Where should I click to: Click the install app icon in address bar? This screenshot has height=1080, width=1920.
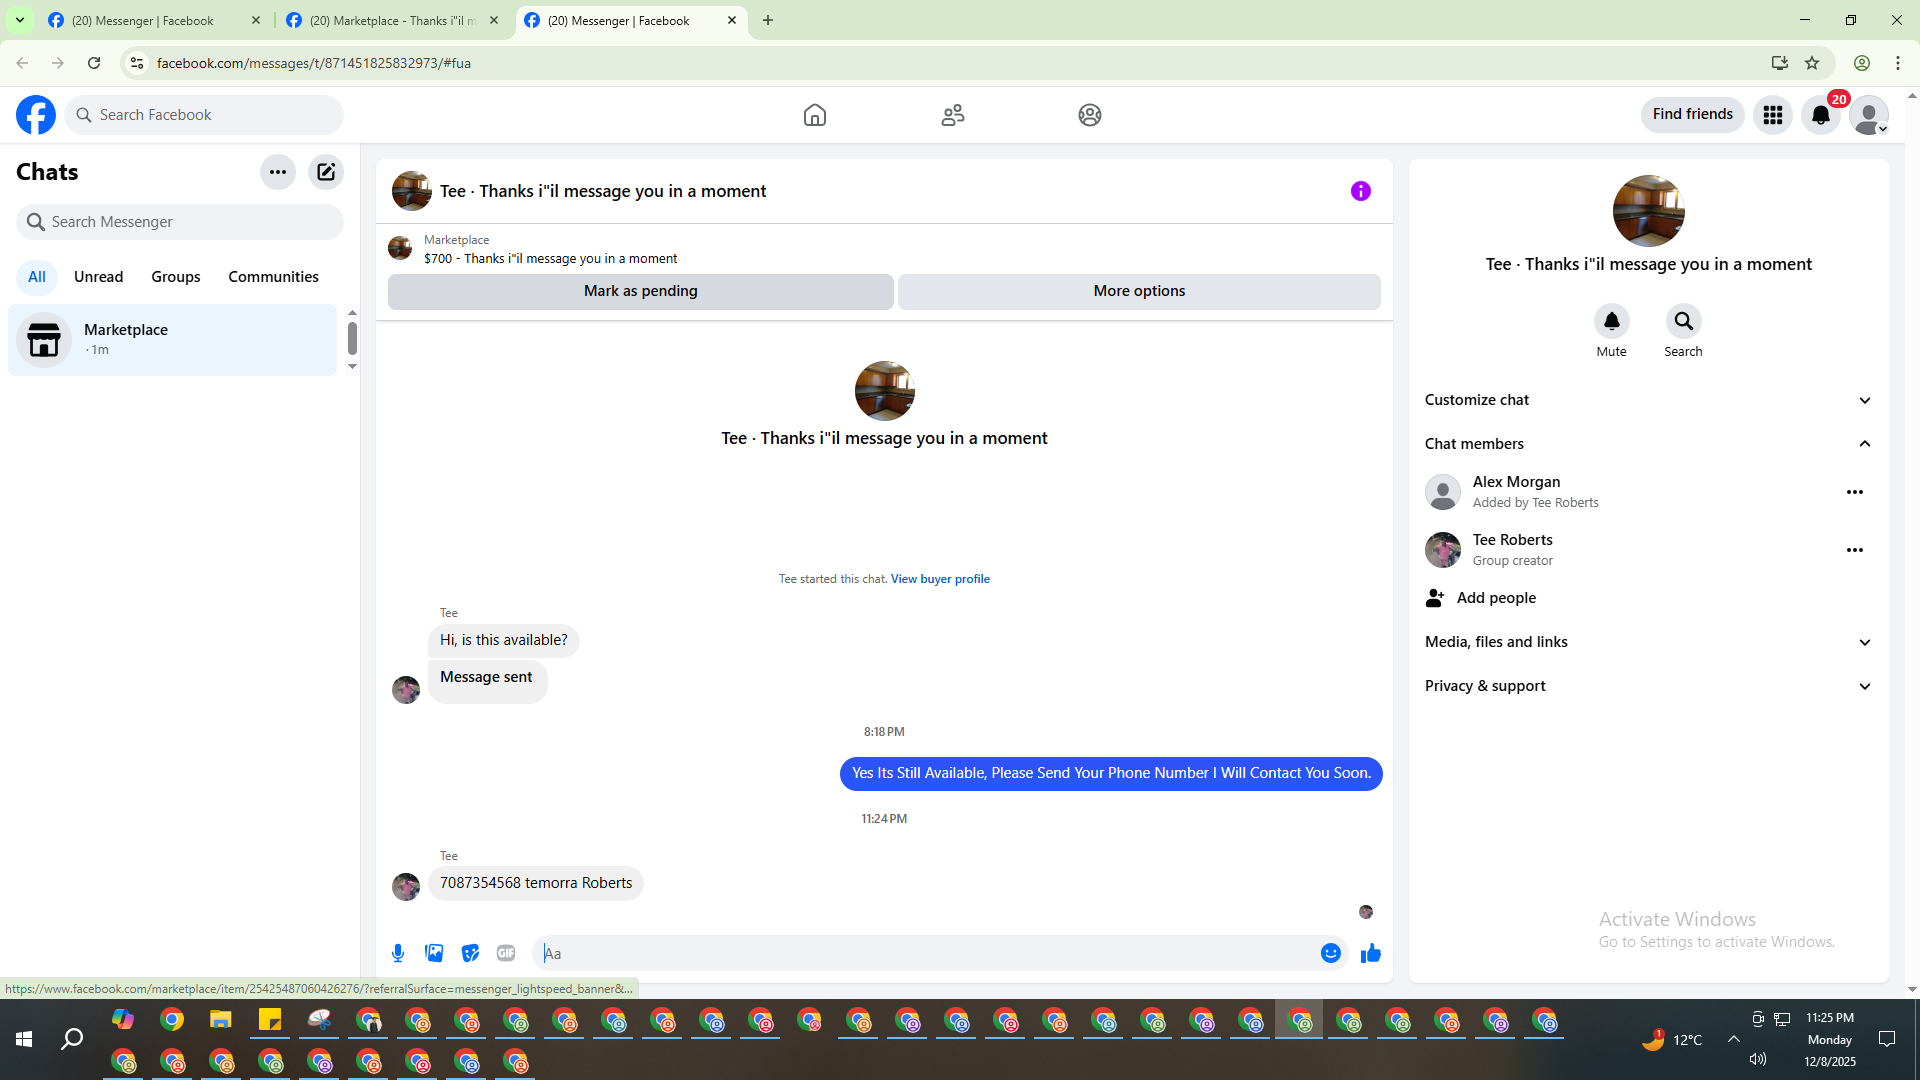point(1779,63)
